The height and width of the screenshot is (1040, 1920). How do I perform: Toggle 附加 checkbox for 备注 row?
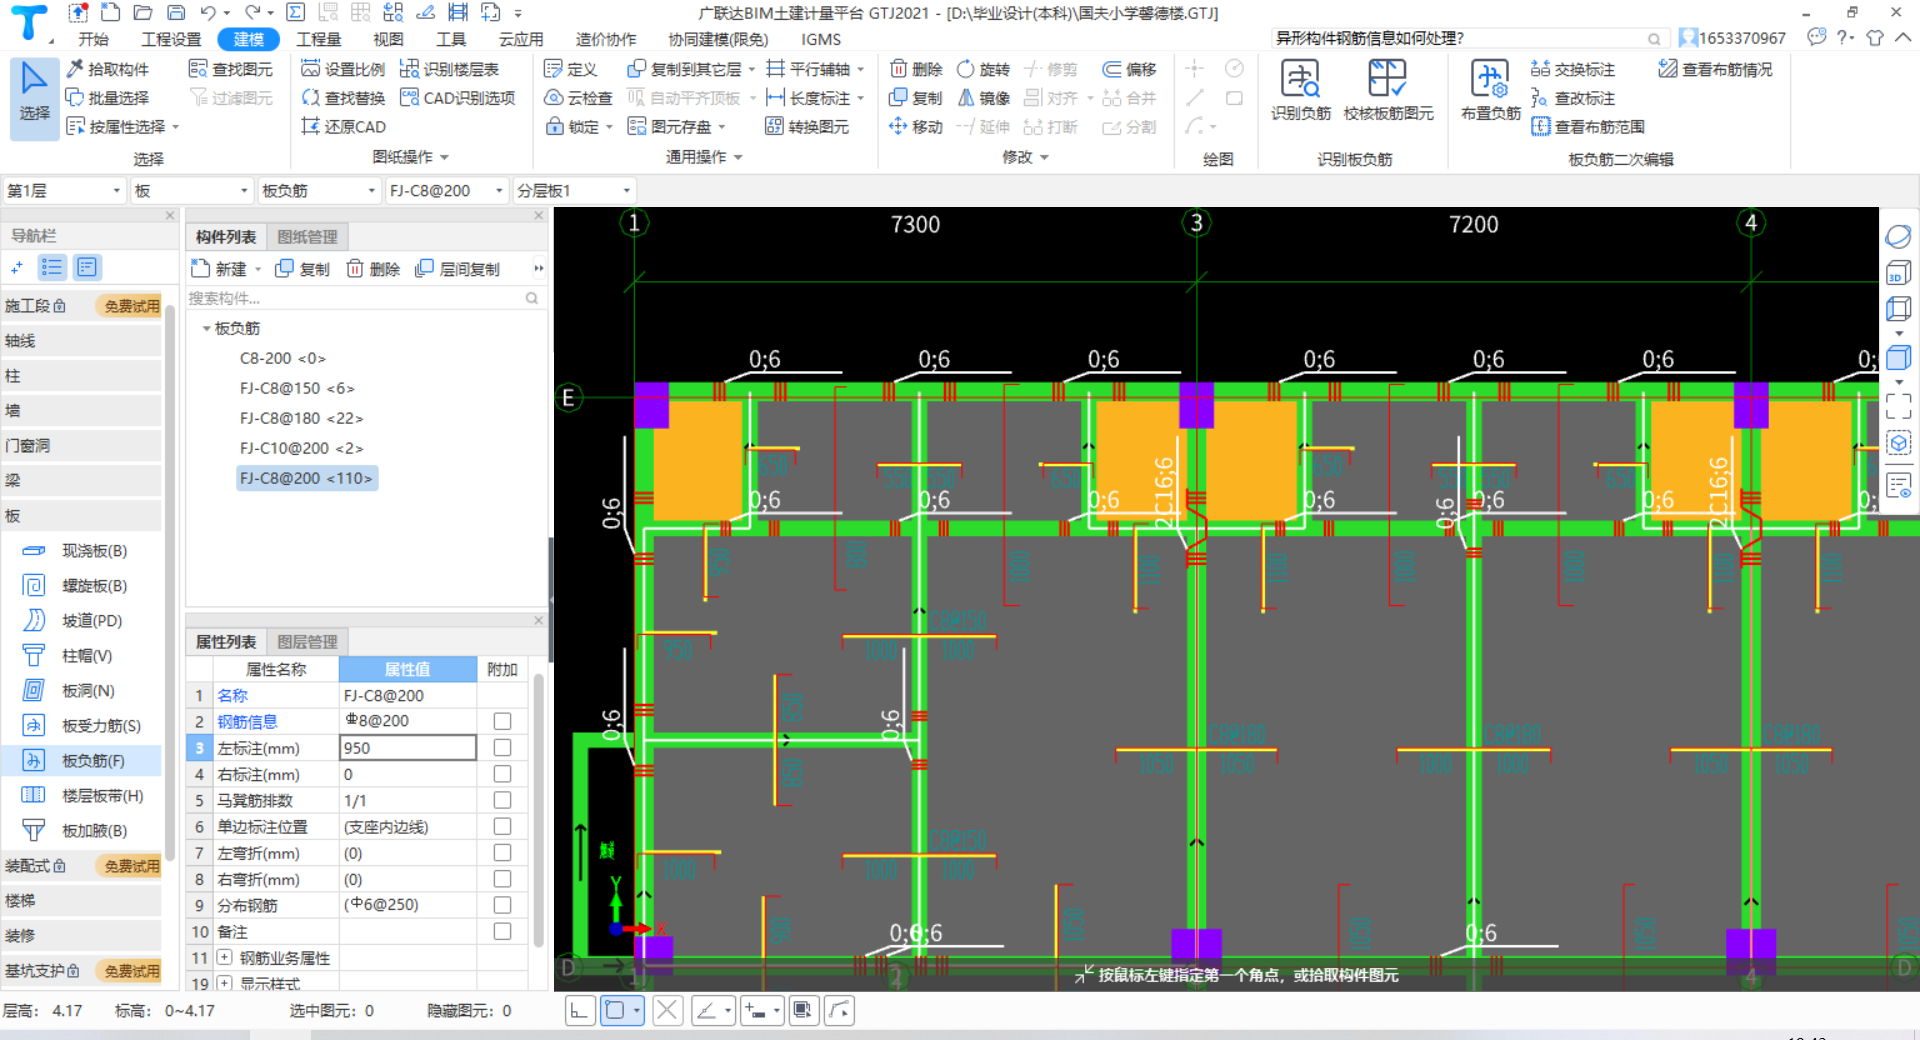click(502, 931)
